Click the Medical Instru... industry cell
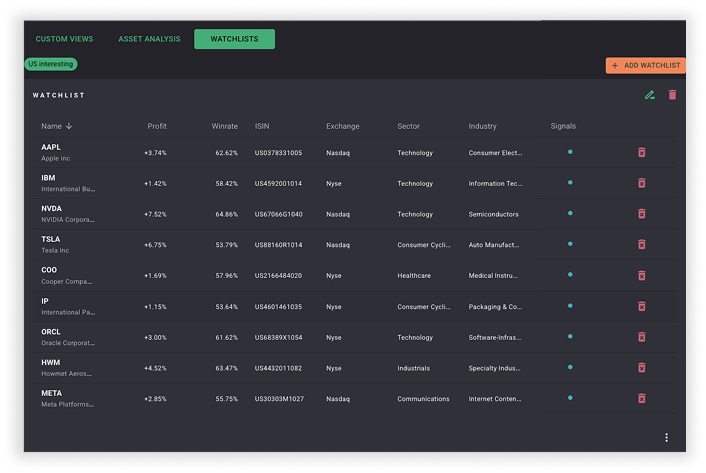 click(493, 275)
